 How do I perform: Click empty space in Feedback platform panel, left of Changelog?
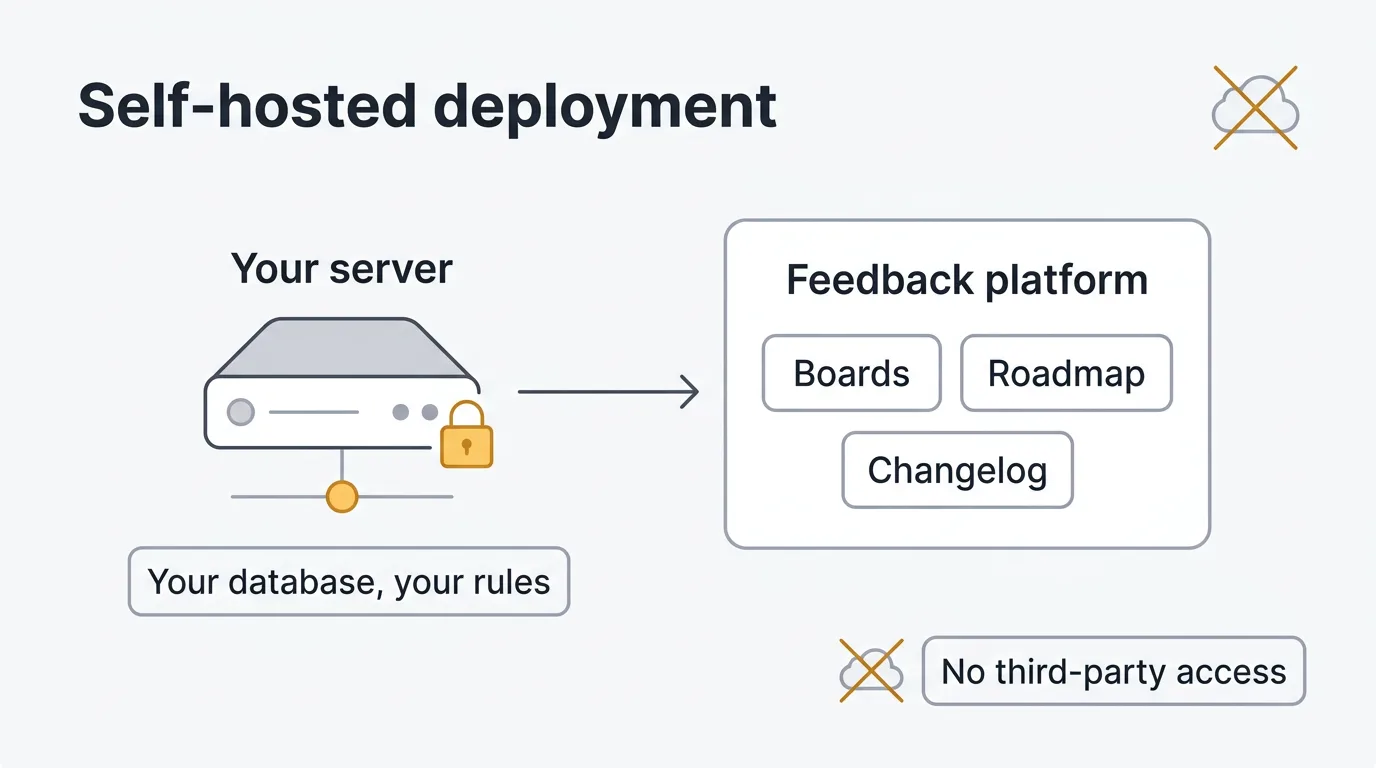pyautogui.click(x=783, y=470)
